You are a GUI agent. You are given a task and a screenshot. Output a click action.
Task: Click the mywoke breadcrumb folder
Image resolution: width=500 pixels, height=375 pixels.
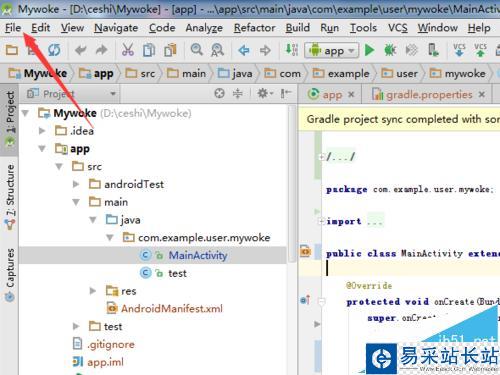tap(457, 73)
